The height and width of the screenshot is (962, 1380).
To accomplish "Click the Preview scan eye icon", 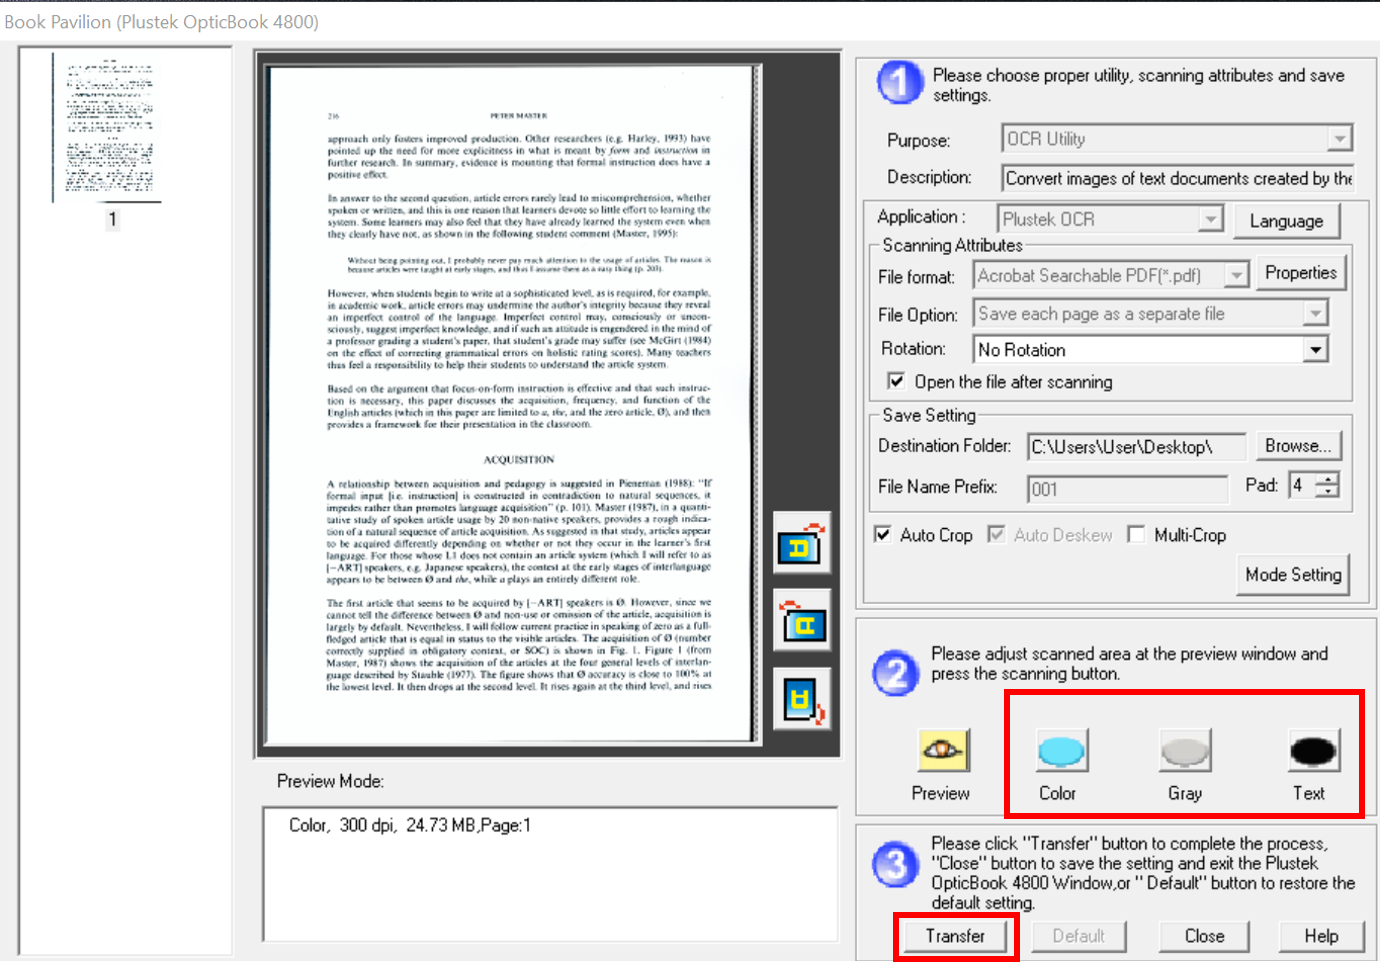I will pos(942,750).
